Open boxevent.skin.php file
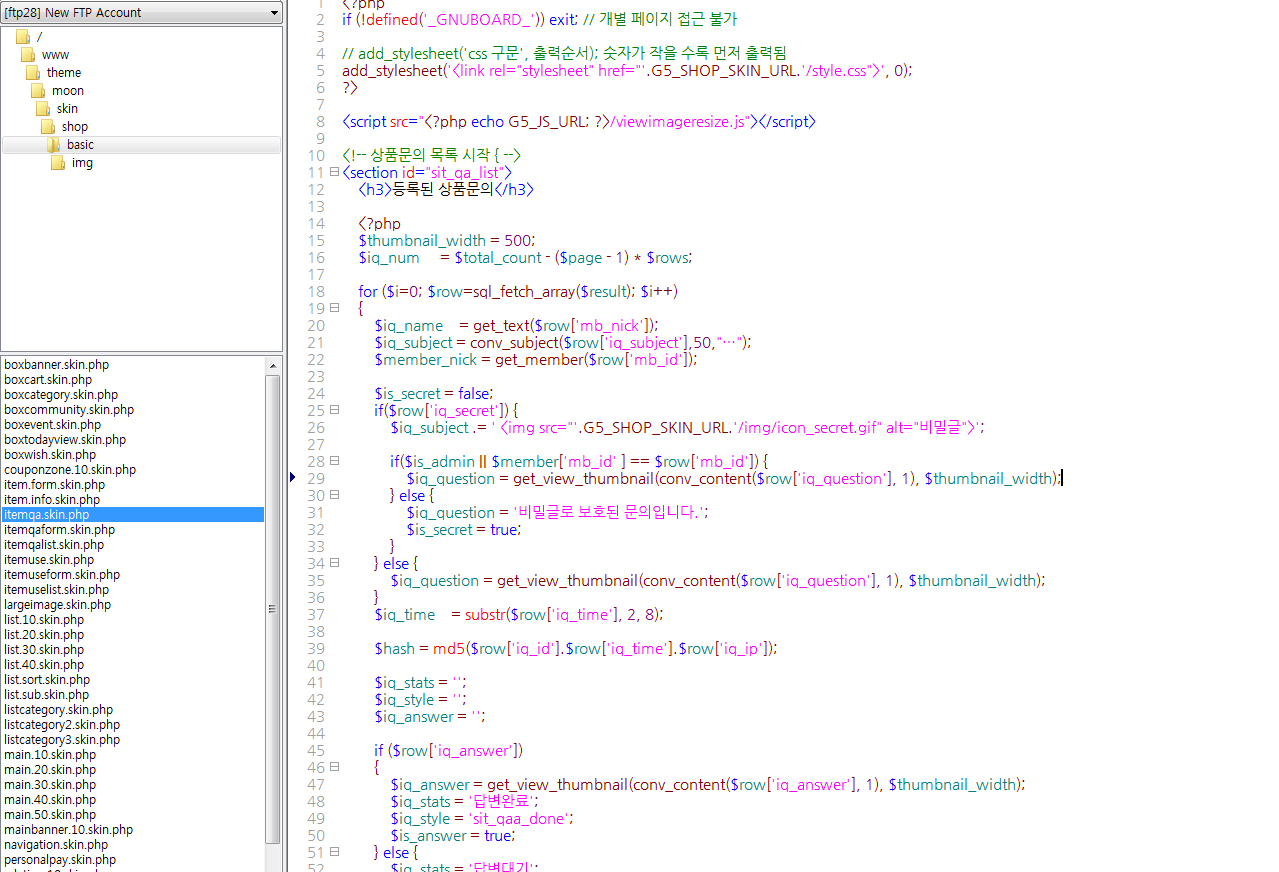Viewport: 1279px width, 872px height. point(52,425)
